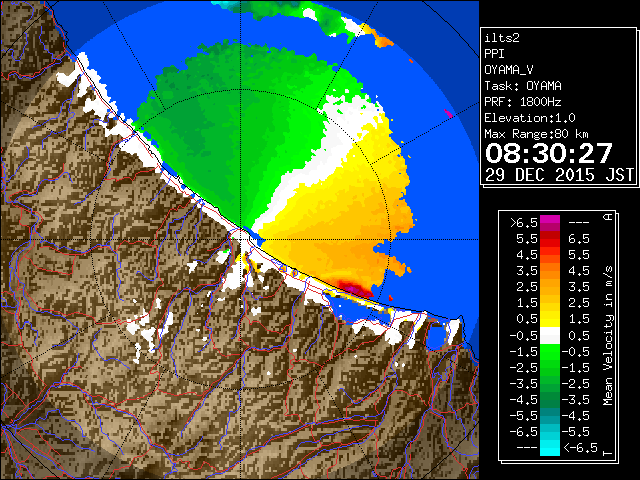Select the "Elevation:1.0" text
Image resolution: width=640 pixels, height=480 pixels.
click(x=530, y=118)
